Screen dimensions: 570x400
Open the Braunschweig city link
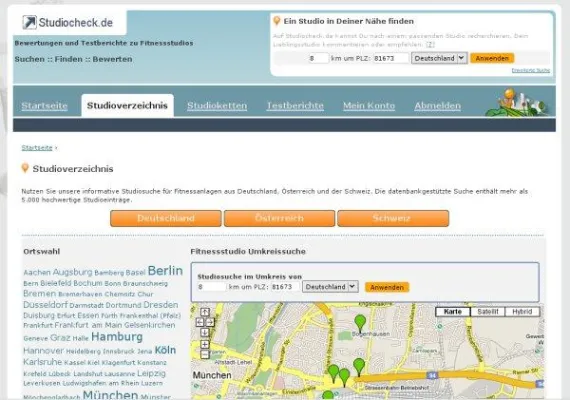coord(145,283)
